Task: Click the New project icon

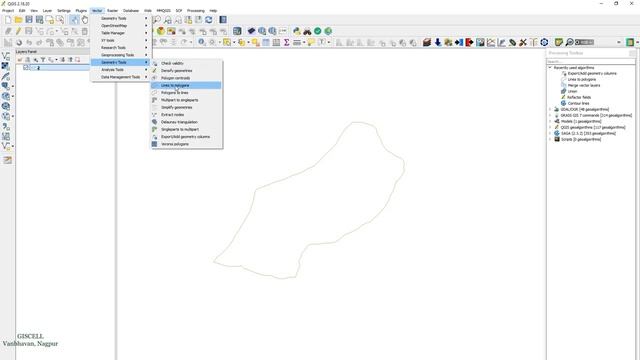Action: [x=8, y=20]
